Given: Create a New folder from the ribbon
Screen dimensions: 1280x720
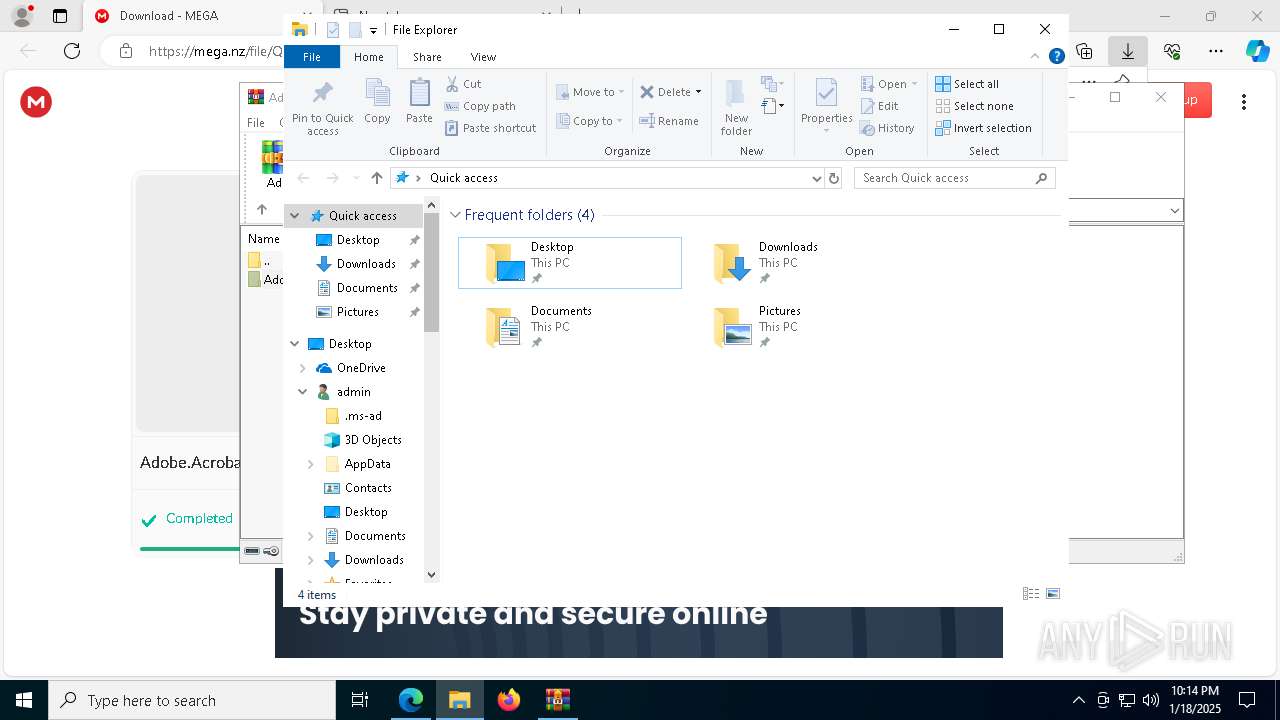Looking at the screenshot, I should (x=736, y=107).
